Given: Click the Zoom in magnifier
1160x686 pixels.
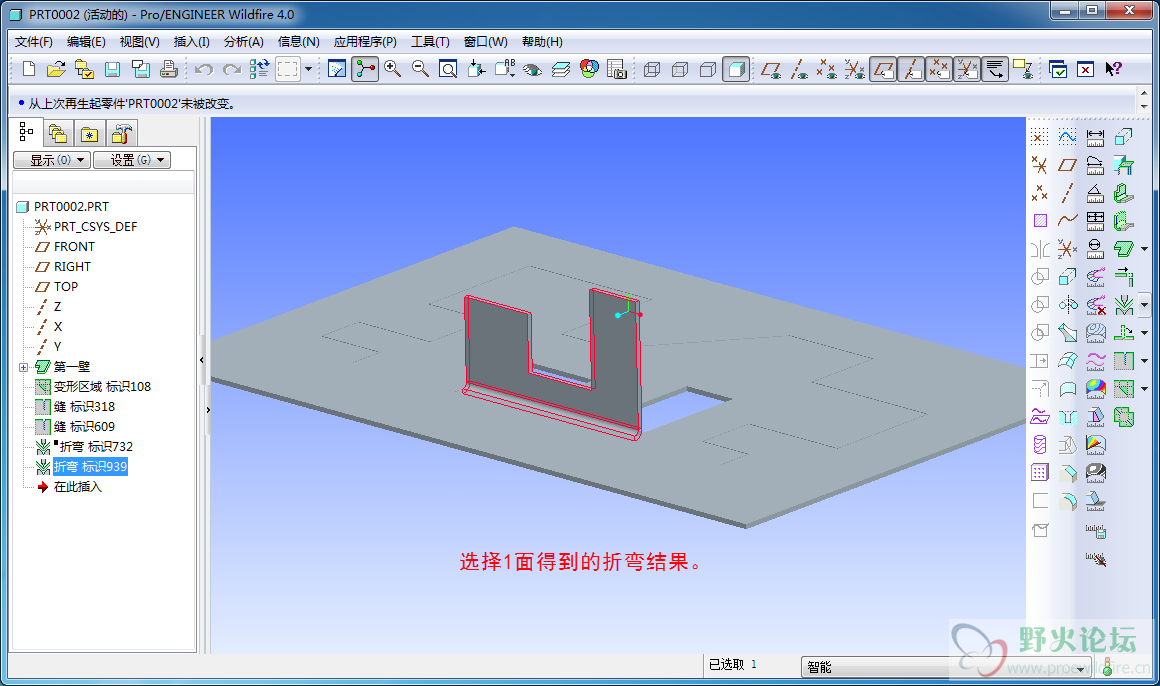Looking at the screenshot, I should (x=393, y=69).
